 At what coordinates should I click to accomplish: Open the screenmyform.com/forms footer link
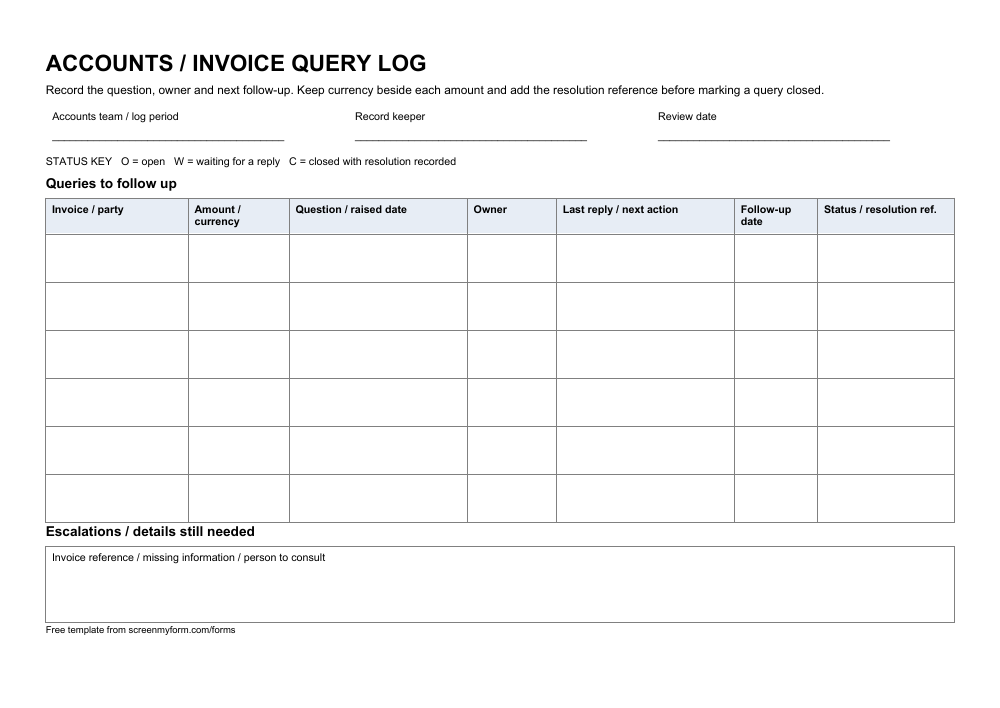pos(182,630)
